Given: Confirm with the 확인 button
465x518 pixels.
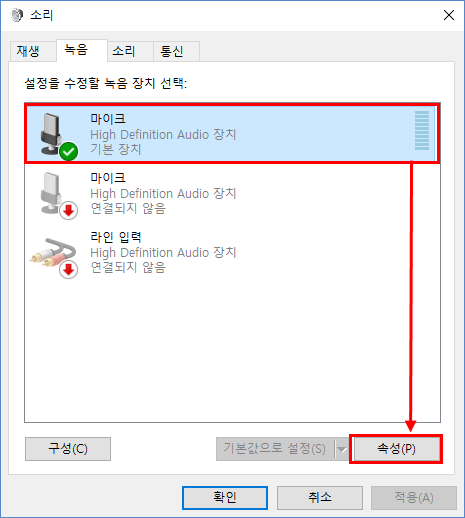Looking at the screenshot, I should (225, 498).
